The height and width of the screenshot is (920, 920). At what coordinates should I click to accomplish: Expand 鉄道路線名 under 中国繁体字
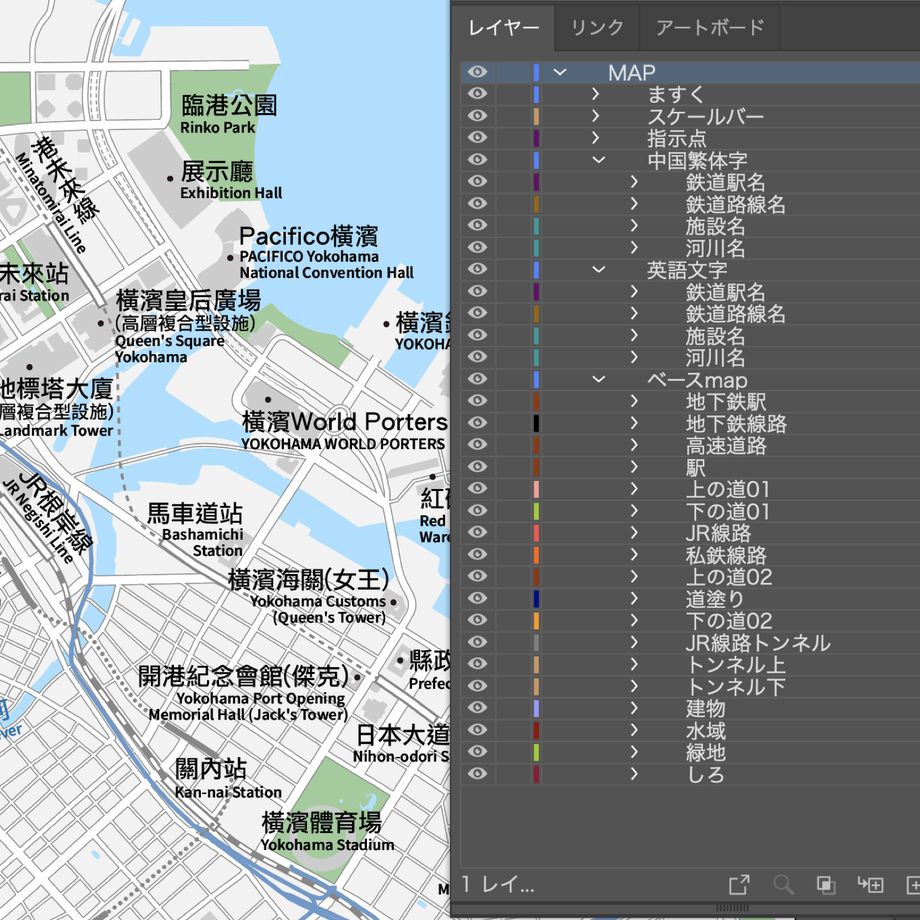pos(634,204)
